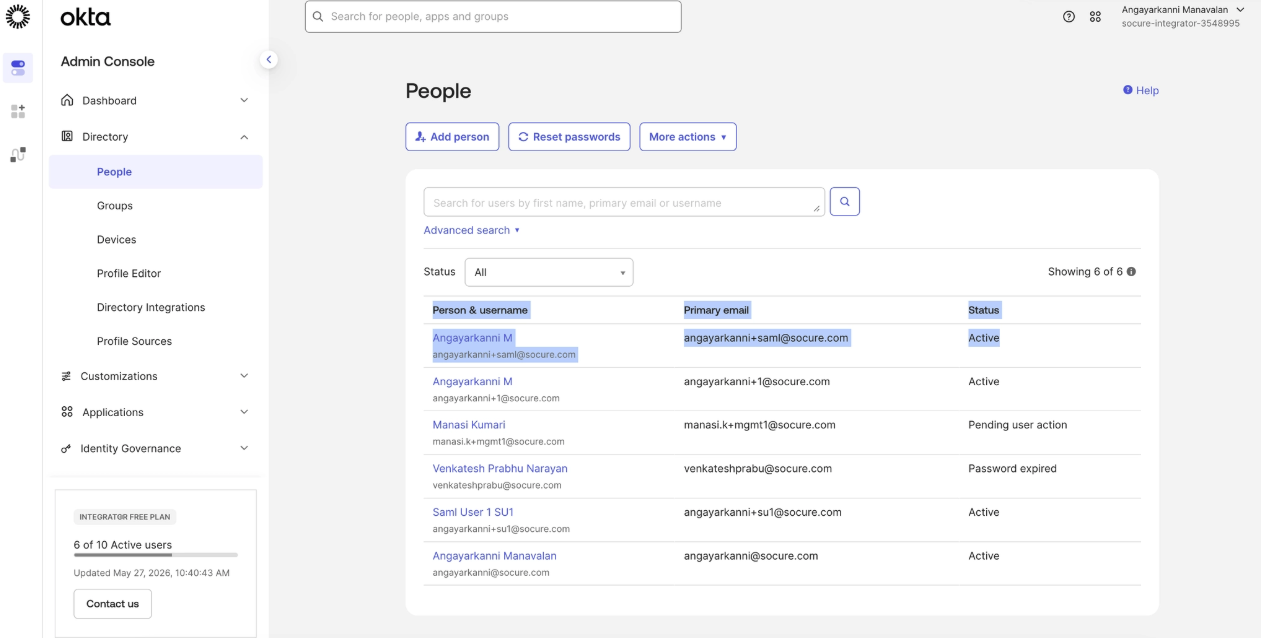Focus the user search by name field
This screenshot has width=1261, height=638.
click(624, 202)
